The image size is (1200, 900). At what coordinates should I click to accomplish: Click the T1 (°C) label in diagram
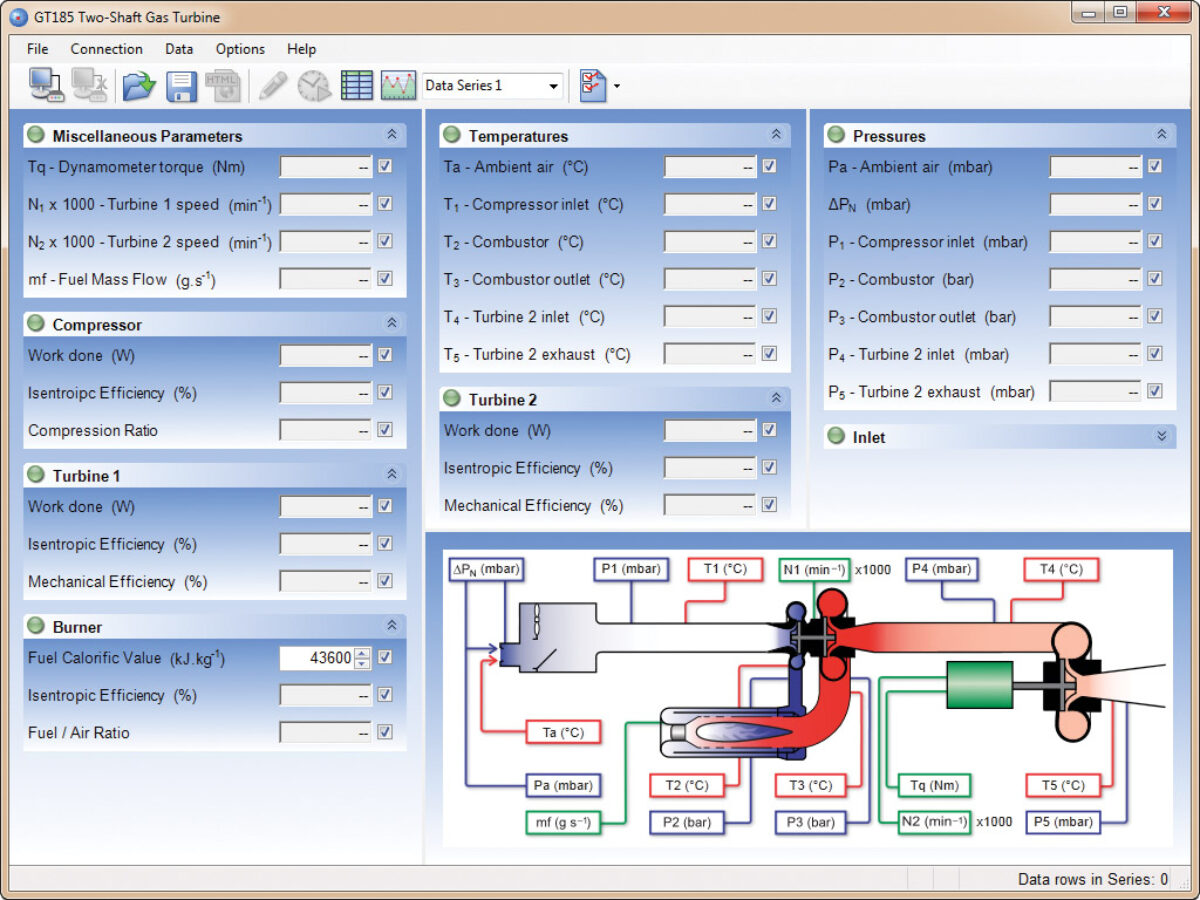point(725,569)
